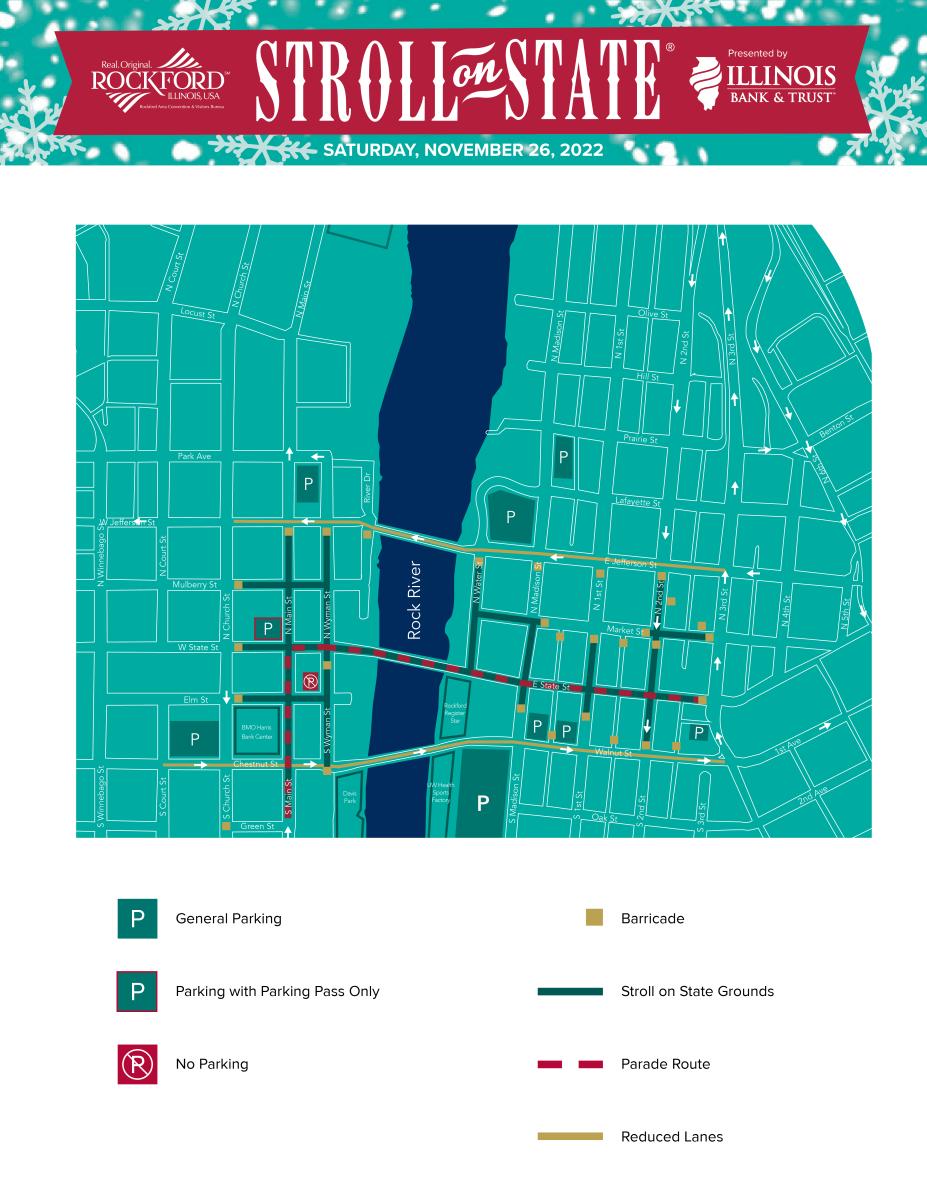Click the Prairie St label
927x1200 pixels.
[x=640, y=439]
